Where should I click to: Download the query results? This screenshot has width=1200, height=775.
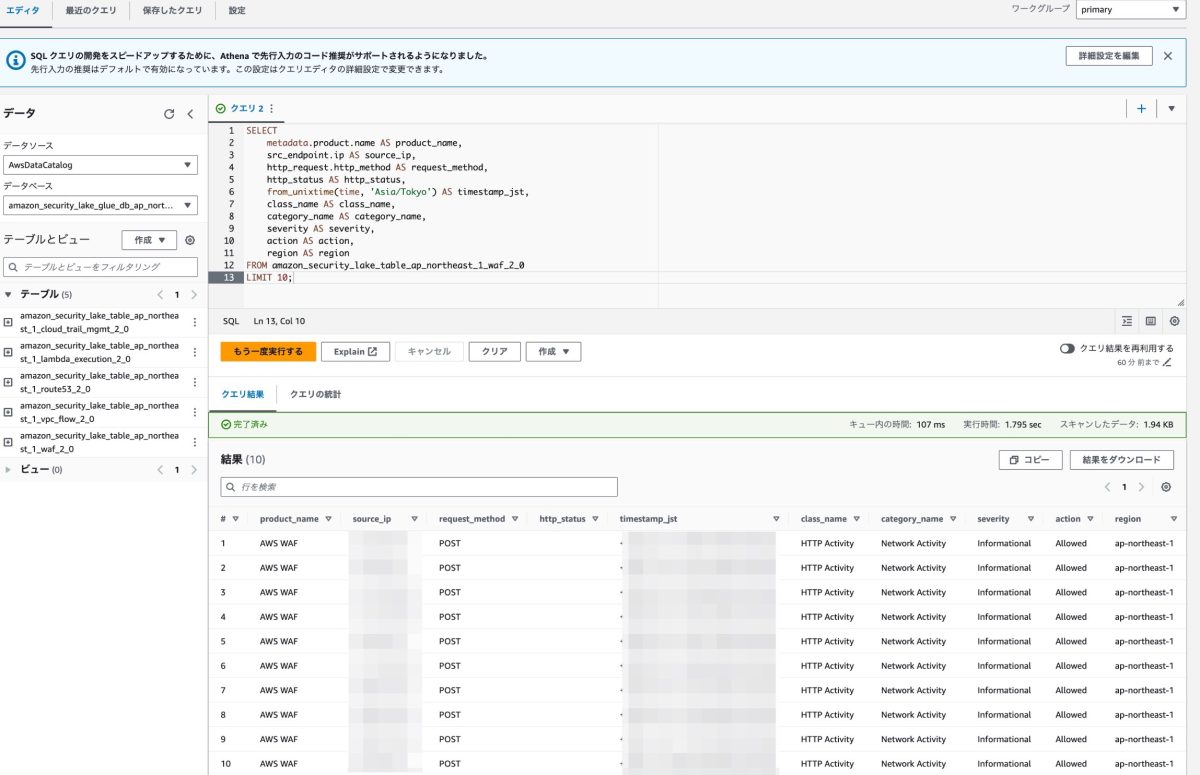(1121, 460)
